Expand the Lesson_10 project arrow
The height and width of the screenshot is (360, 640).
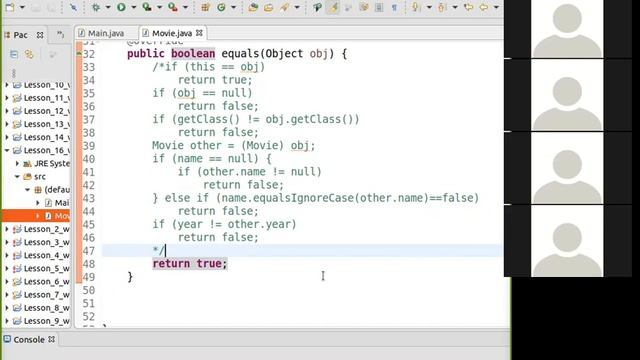[x=7, y=85]
